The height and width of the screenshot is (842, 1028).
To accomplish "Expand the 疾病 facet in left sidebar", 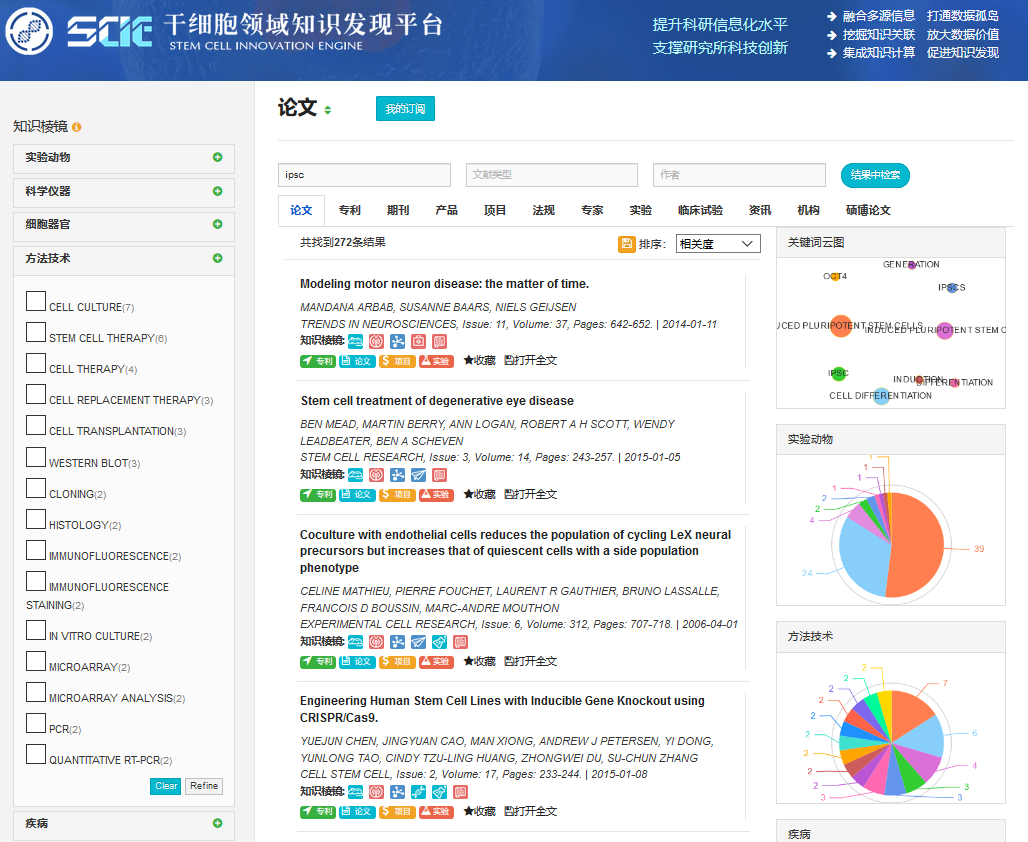I will click(x=217, y=824).
